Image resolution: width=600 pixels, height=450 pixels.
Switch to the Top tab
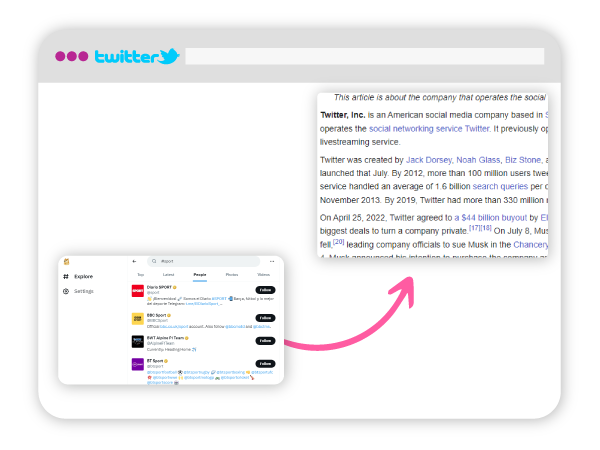pos(140,274)
